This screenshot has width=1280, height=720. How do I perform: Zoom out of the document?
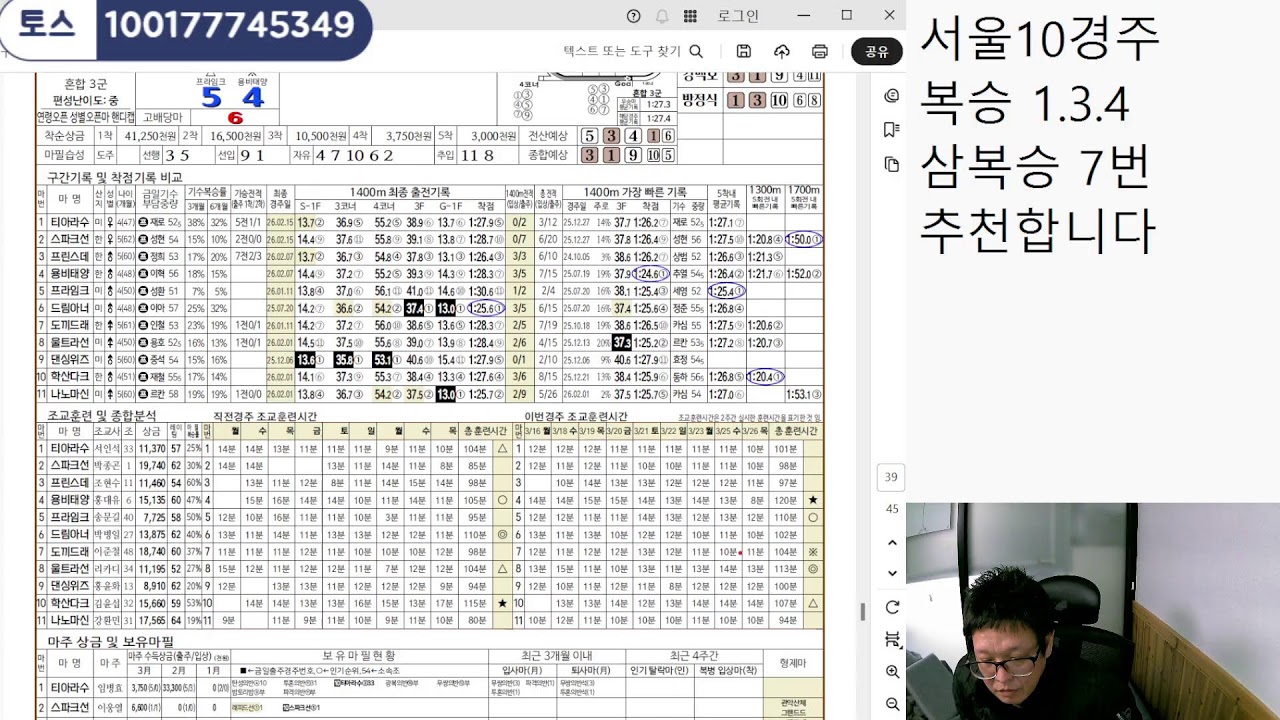tap(892, 704)
